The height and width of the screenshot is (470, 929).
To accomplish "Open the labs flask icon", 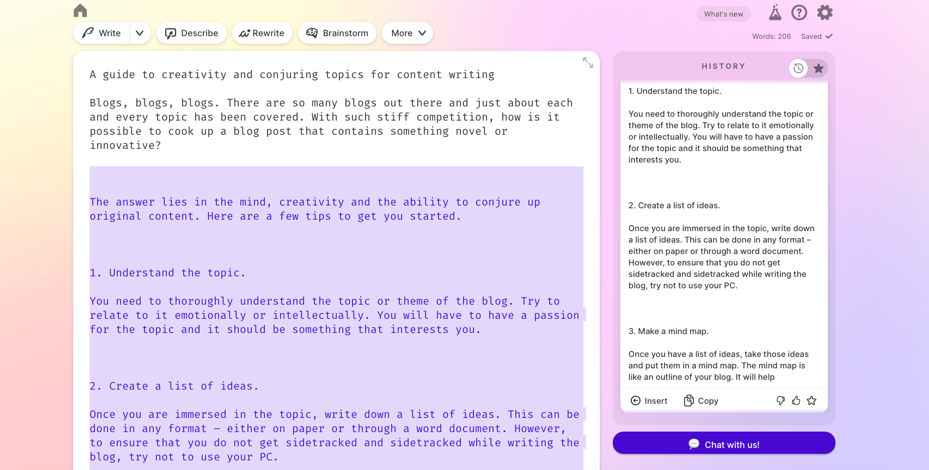I will [x=775, y=12].
